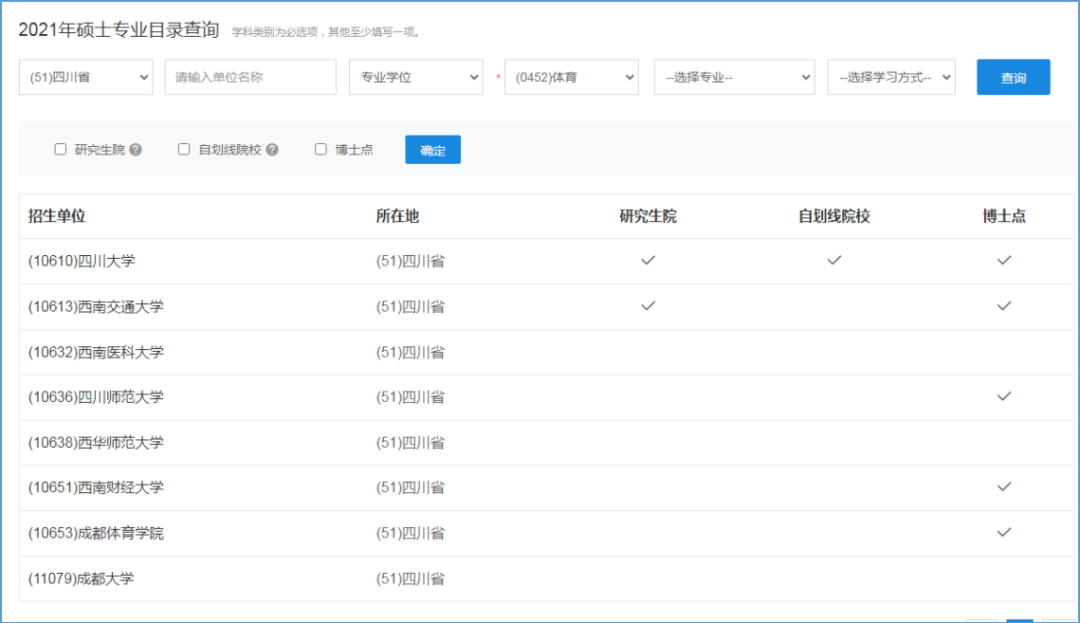Click 成都体育学院's 博士点 checkmark

(x=1004, y=532)
